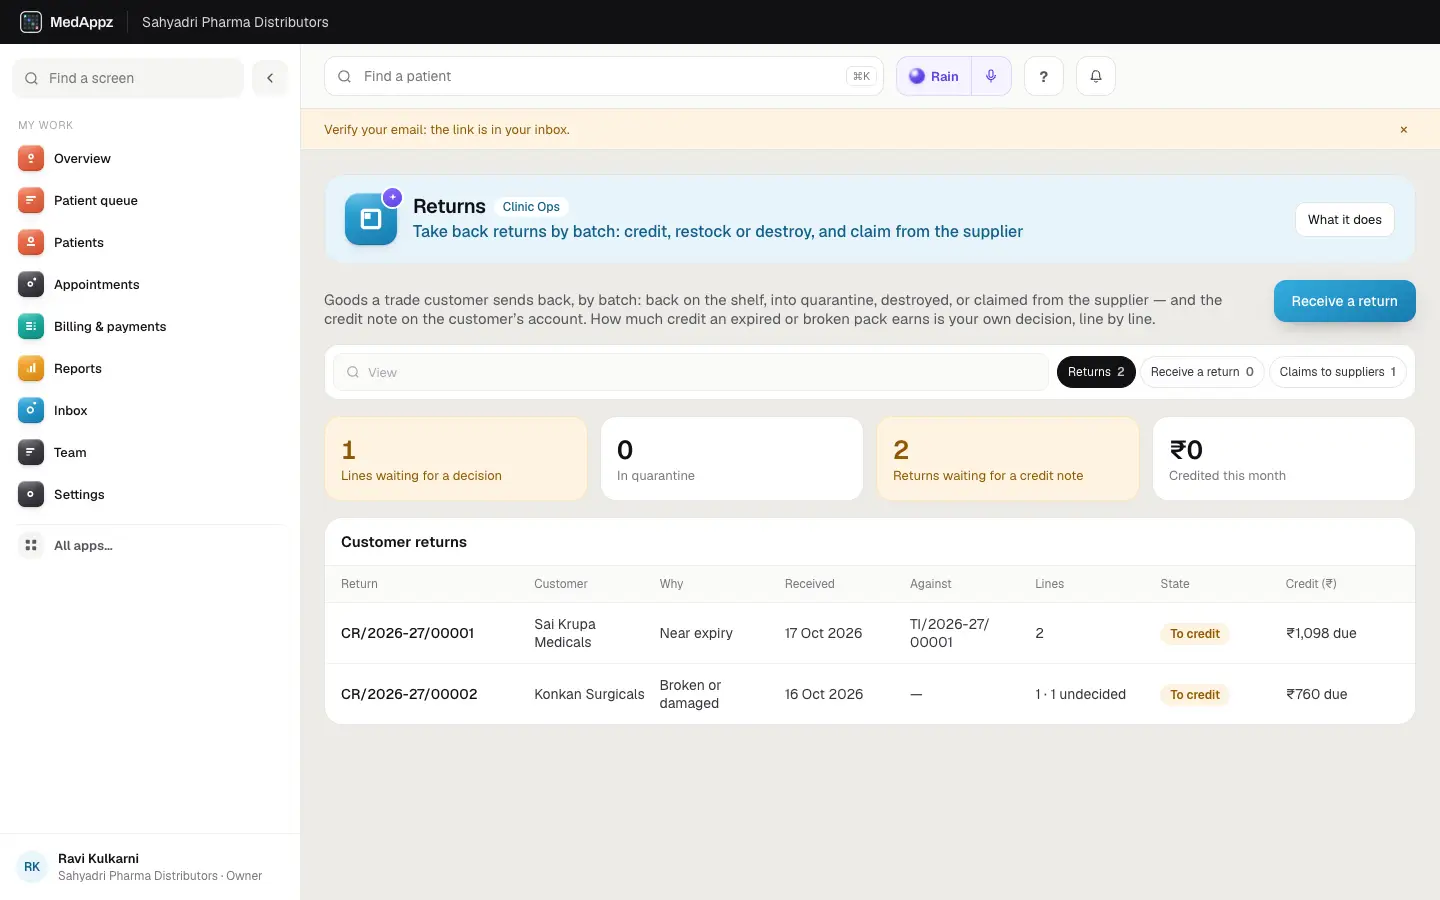Viewport: 1440px width, 900px height.
Task: Click the Return column header
Action: coord(359,584)
